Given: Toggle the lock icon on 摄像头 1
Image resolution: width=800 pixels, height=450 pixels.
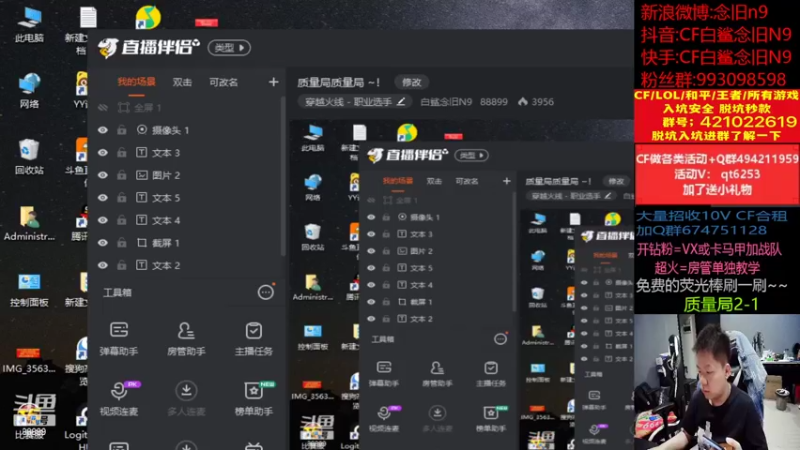Looking at the screenshot, I should coord(121,130).
